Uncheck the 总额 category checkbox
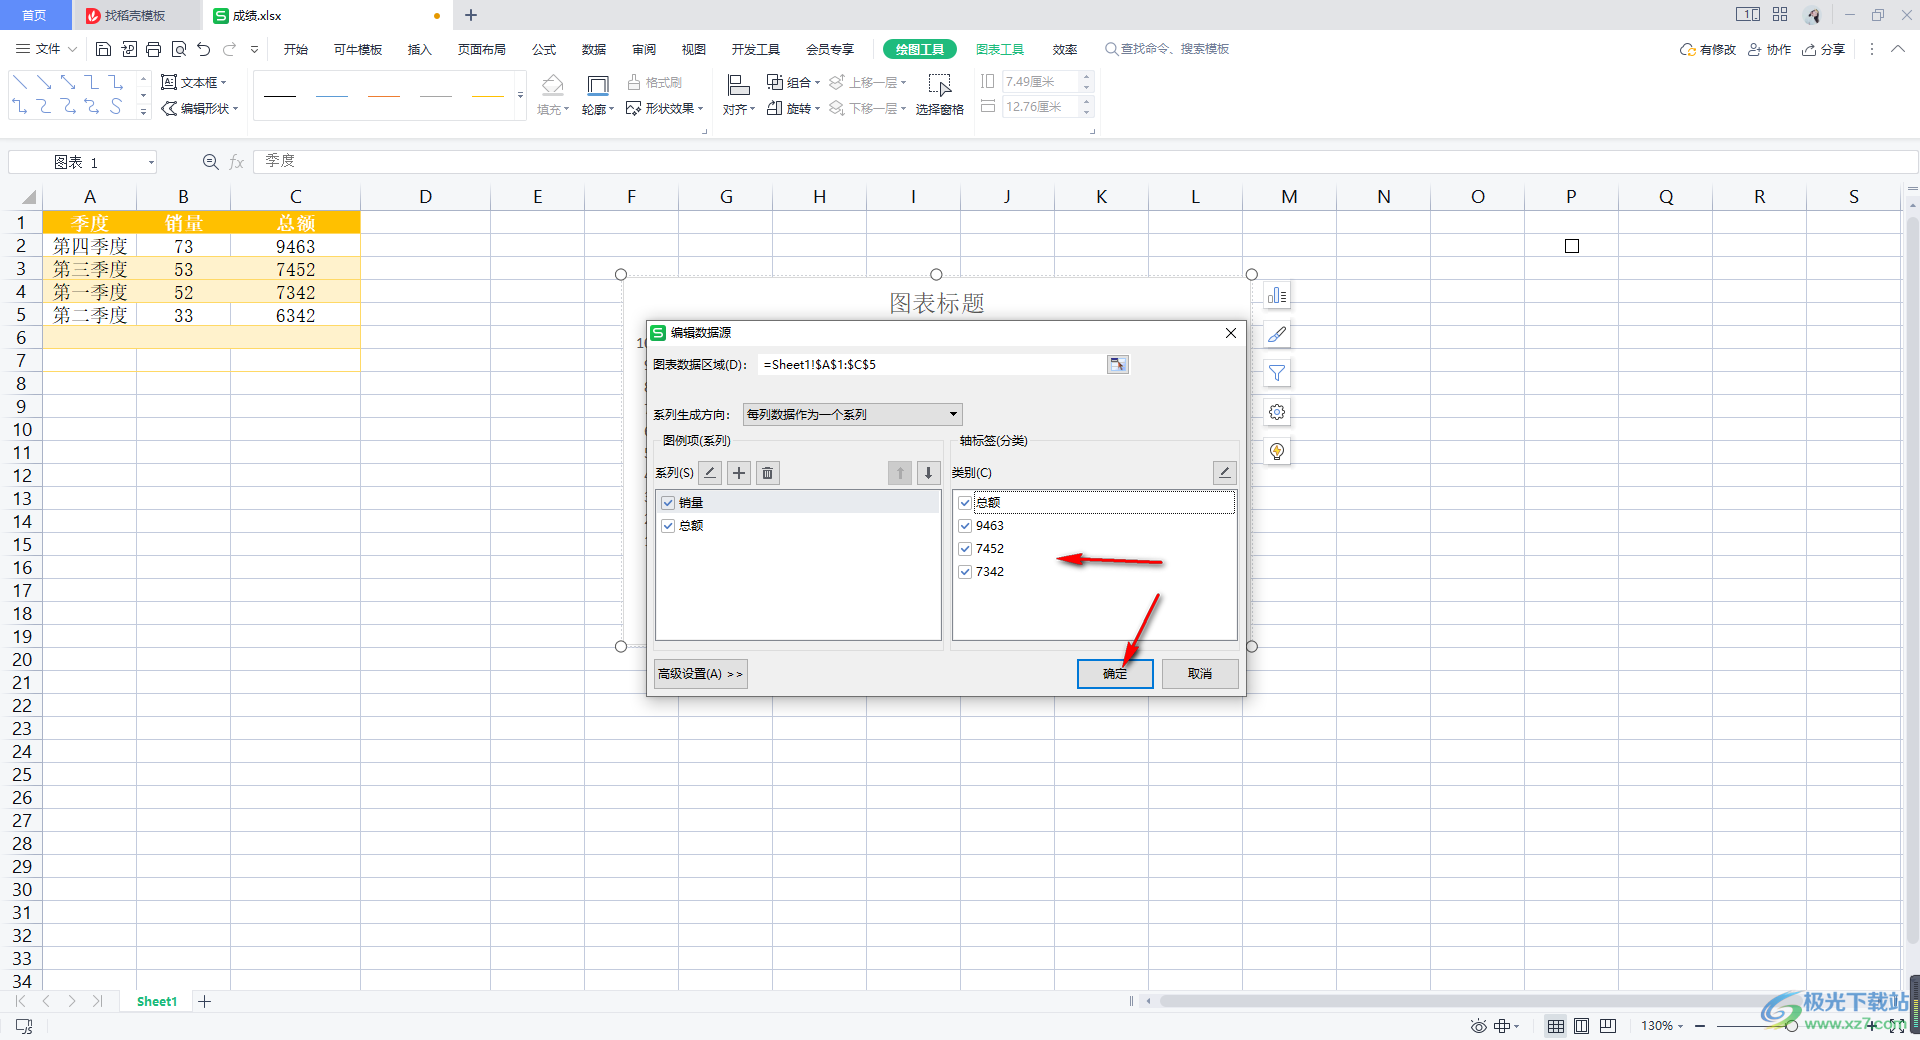The width and height of the screenshot is (1920, 1040). point(965,503)
